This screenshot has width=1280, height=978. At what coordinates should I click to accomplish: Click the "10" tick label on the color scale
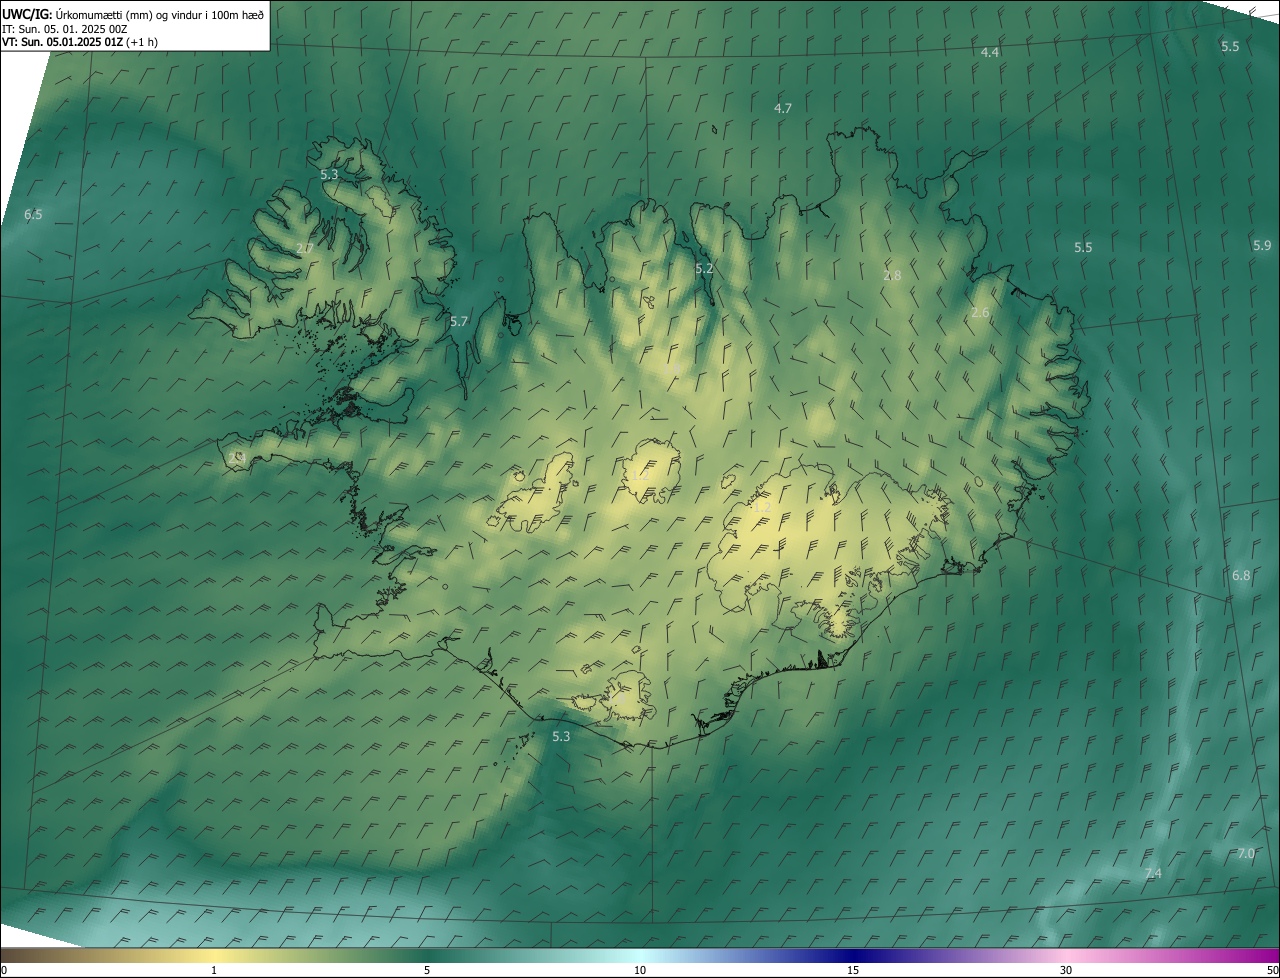tap(640, 971)
